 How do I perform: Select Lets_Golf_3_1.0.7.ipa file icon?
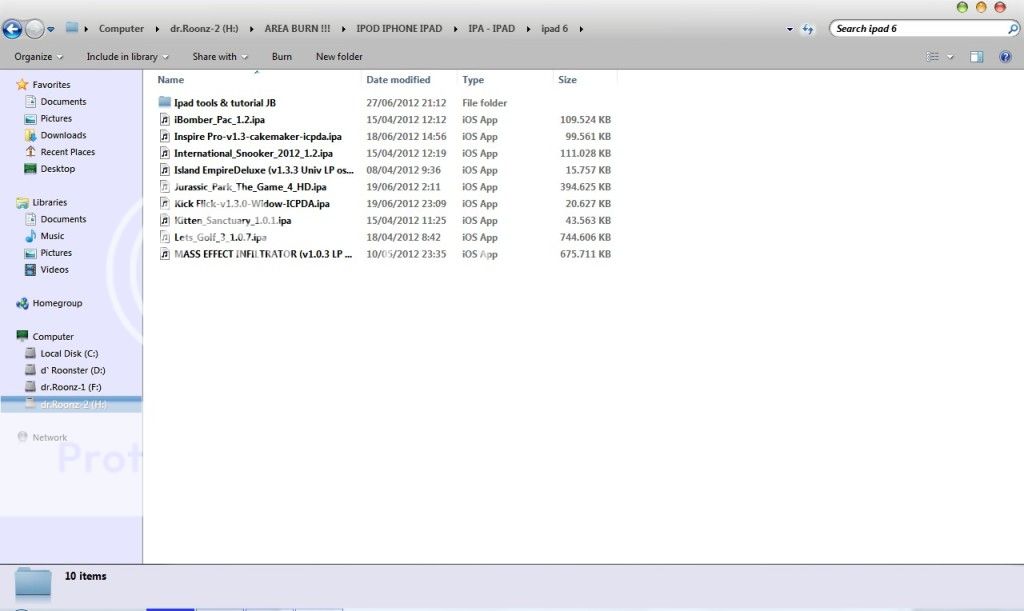click(165, 238)
